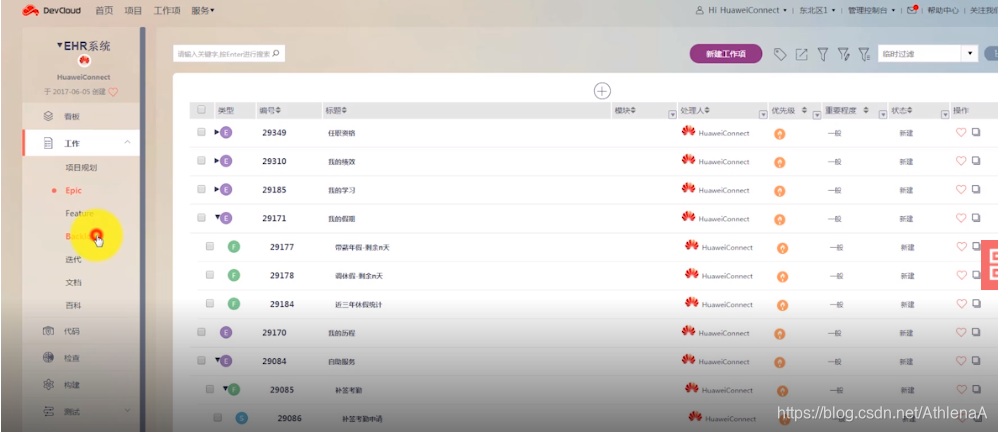
Task: Expand epic 29349 任职资格
Action: point(216,132)
